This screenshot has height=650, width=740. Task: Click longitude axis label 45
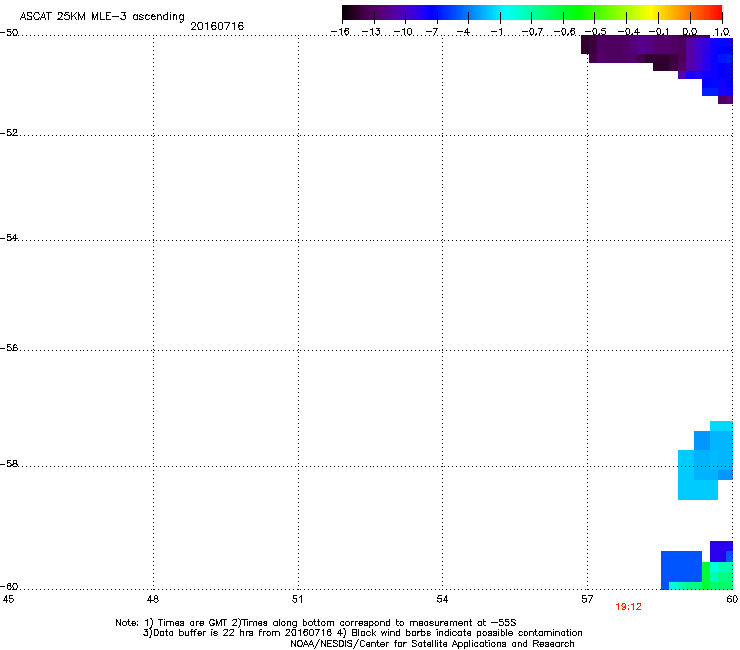coord(8,599)
